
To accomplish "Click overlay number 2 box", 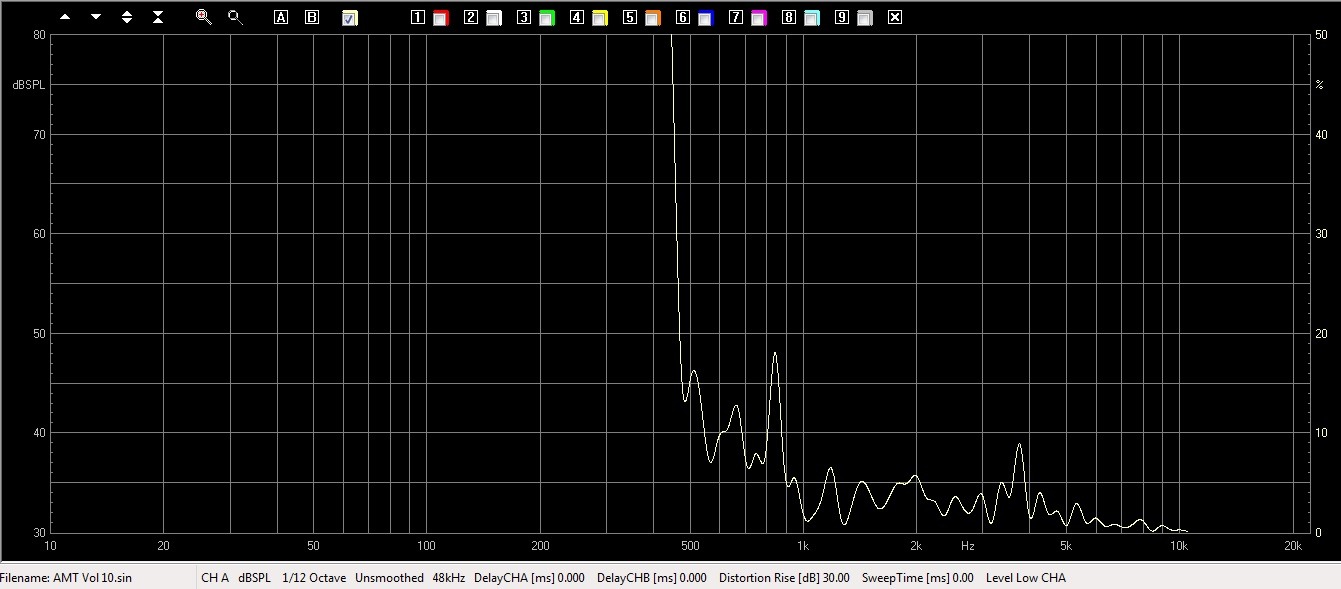I will (471, 17).
